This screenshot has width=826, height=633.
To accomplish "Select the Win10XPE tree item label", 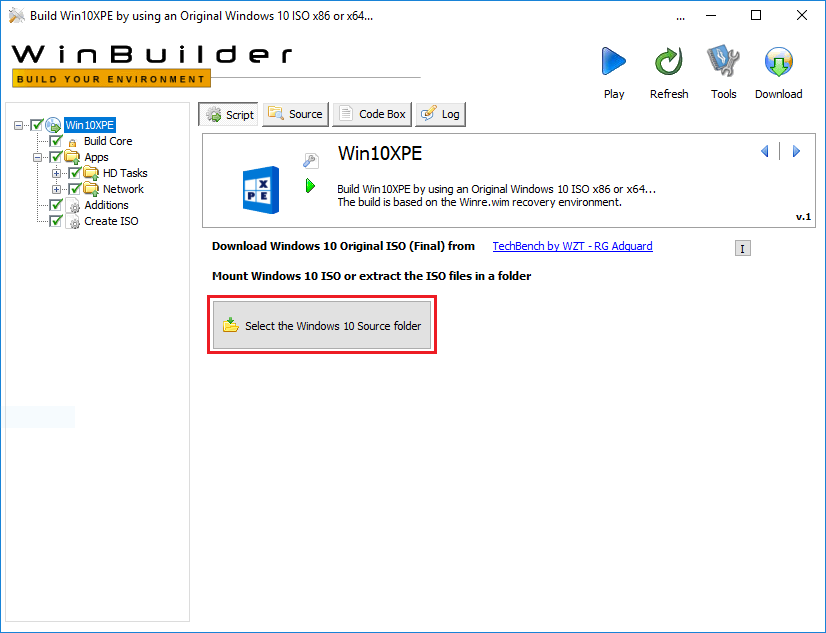I will pos(90,125).
